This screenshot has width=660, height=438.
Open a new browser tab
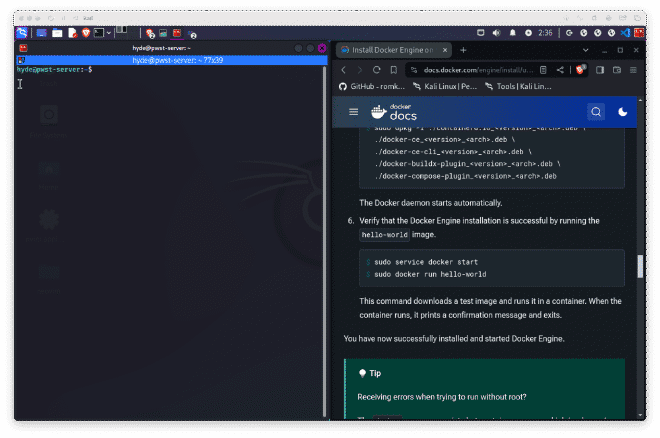pyautogui.click(x=463, y=50)
